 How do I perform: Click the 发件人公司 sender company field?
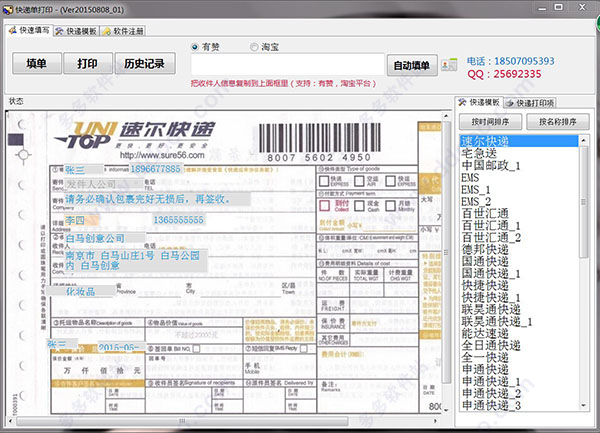tap(102, 184)
